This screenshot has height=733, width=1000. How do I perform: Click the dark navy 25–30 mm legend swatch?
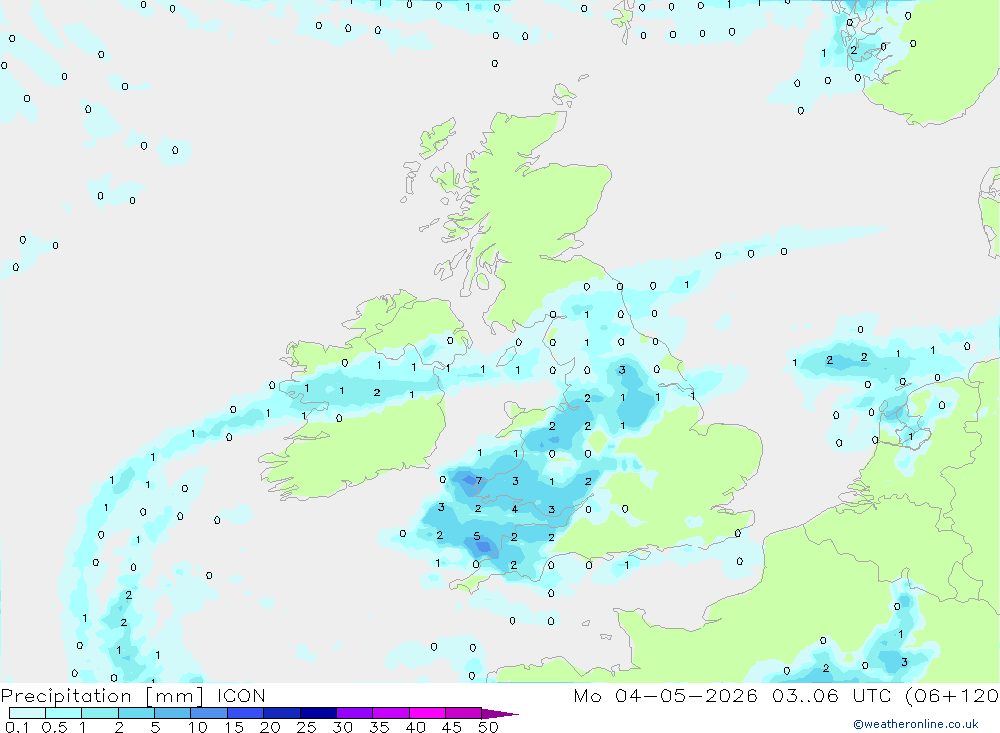318,713
